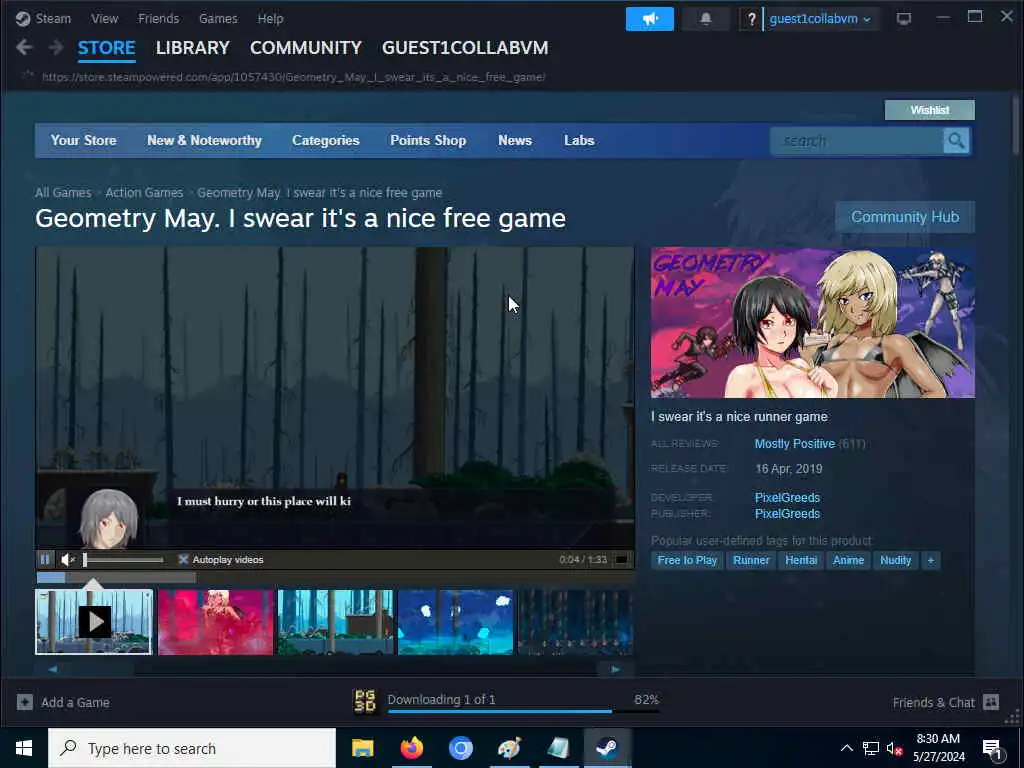The width and height of the screenshot is (1024, 768).
Task: Show more tags with plus button
Action: click(x=931, y=560)
